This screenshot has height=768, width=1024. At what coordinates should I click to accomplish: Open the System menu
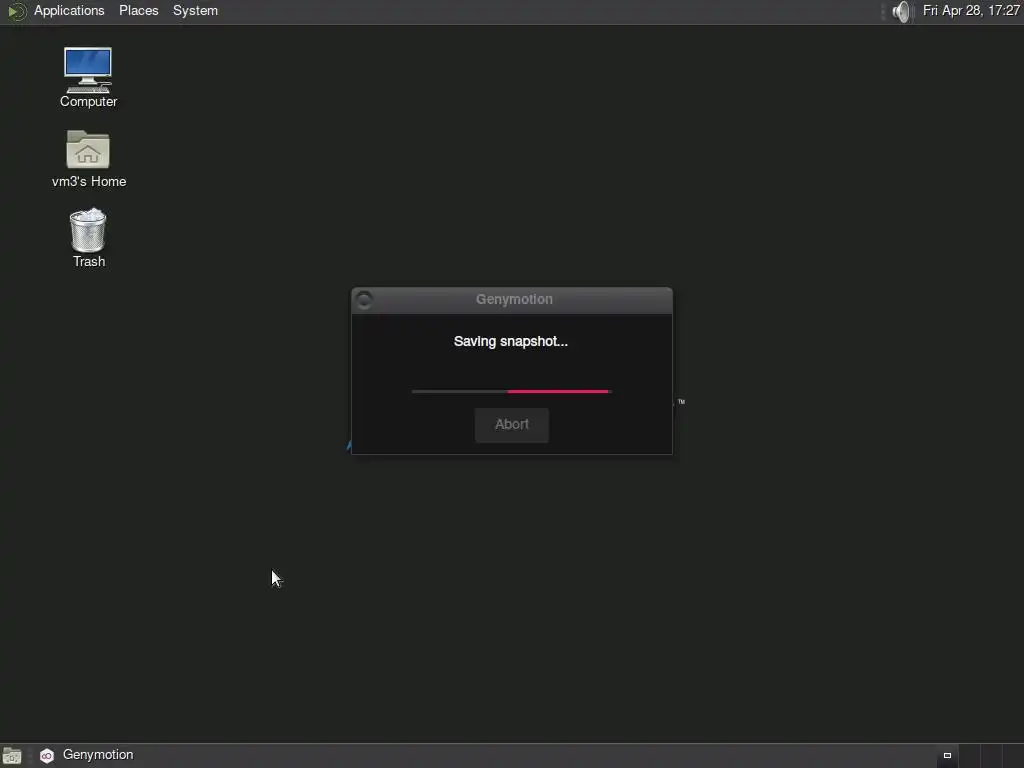click(x=195, y=10)
